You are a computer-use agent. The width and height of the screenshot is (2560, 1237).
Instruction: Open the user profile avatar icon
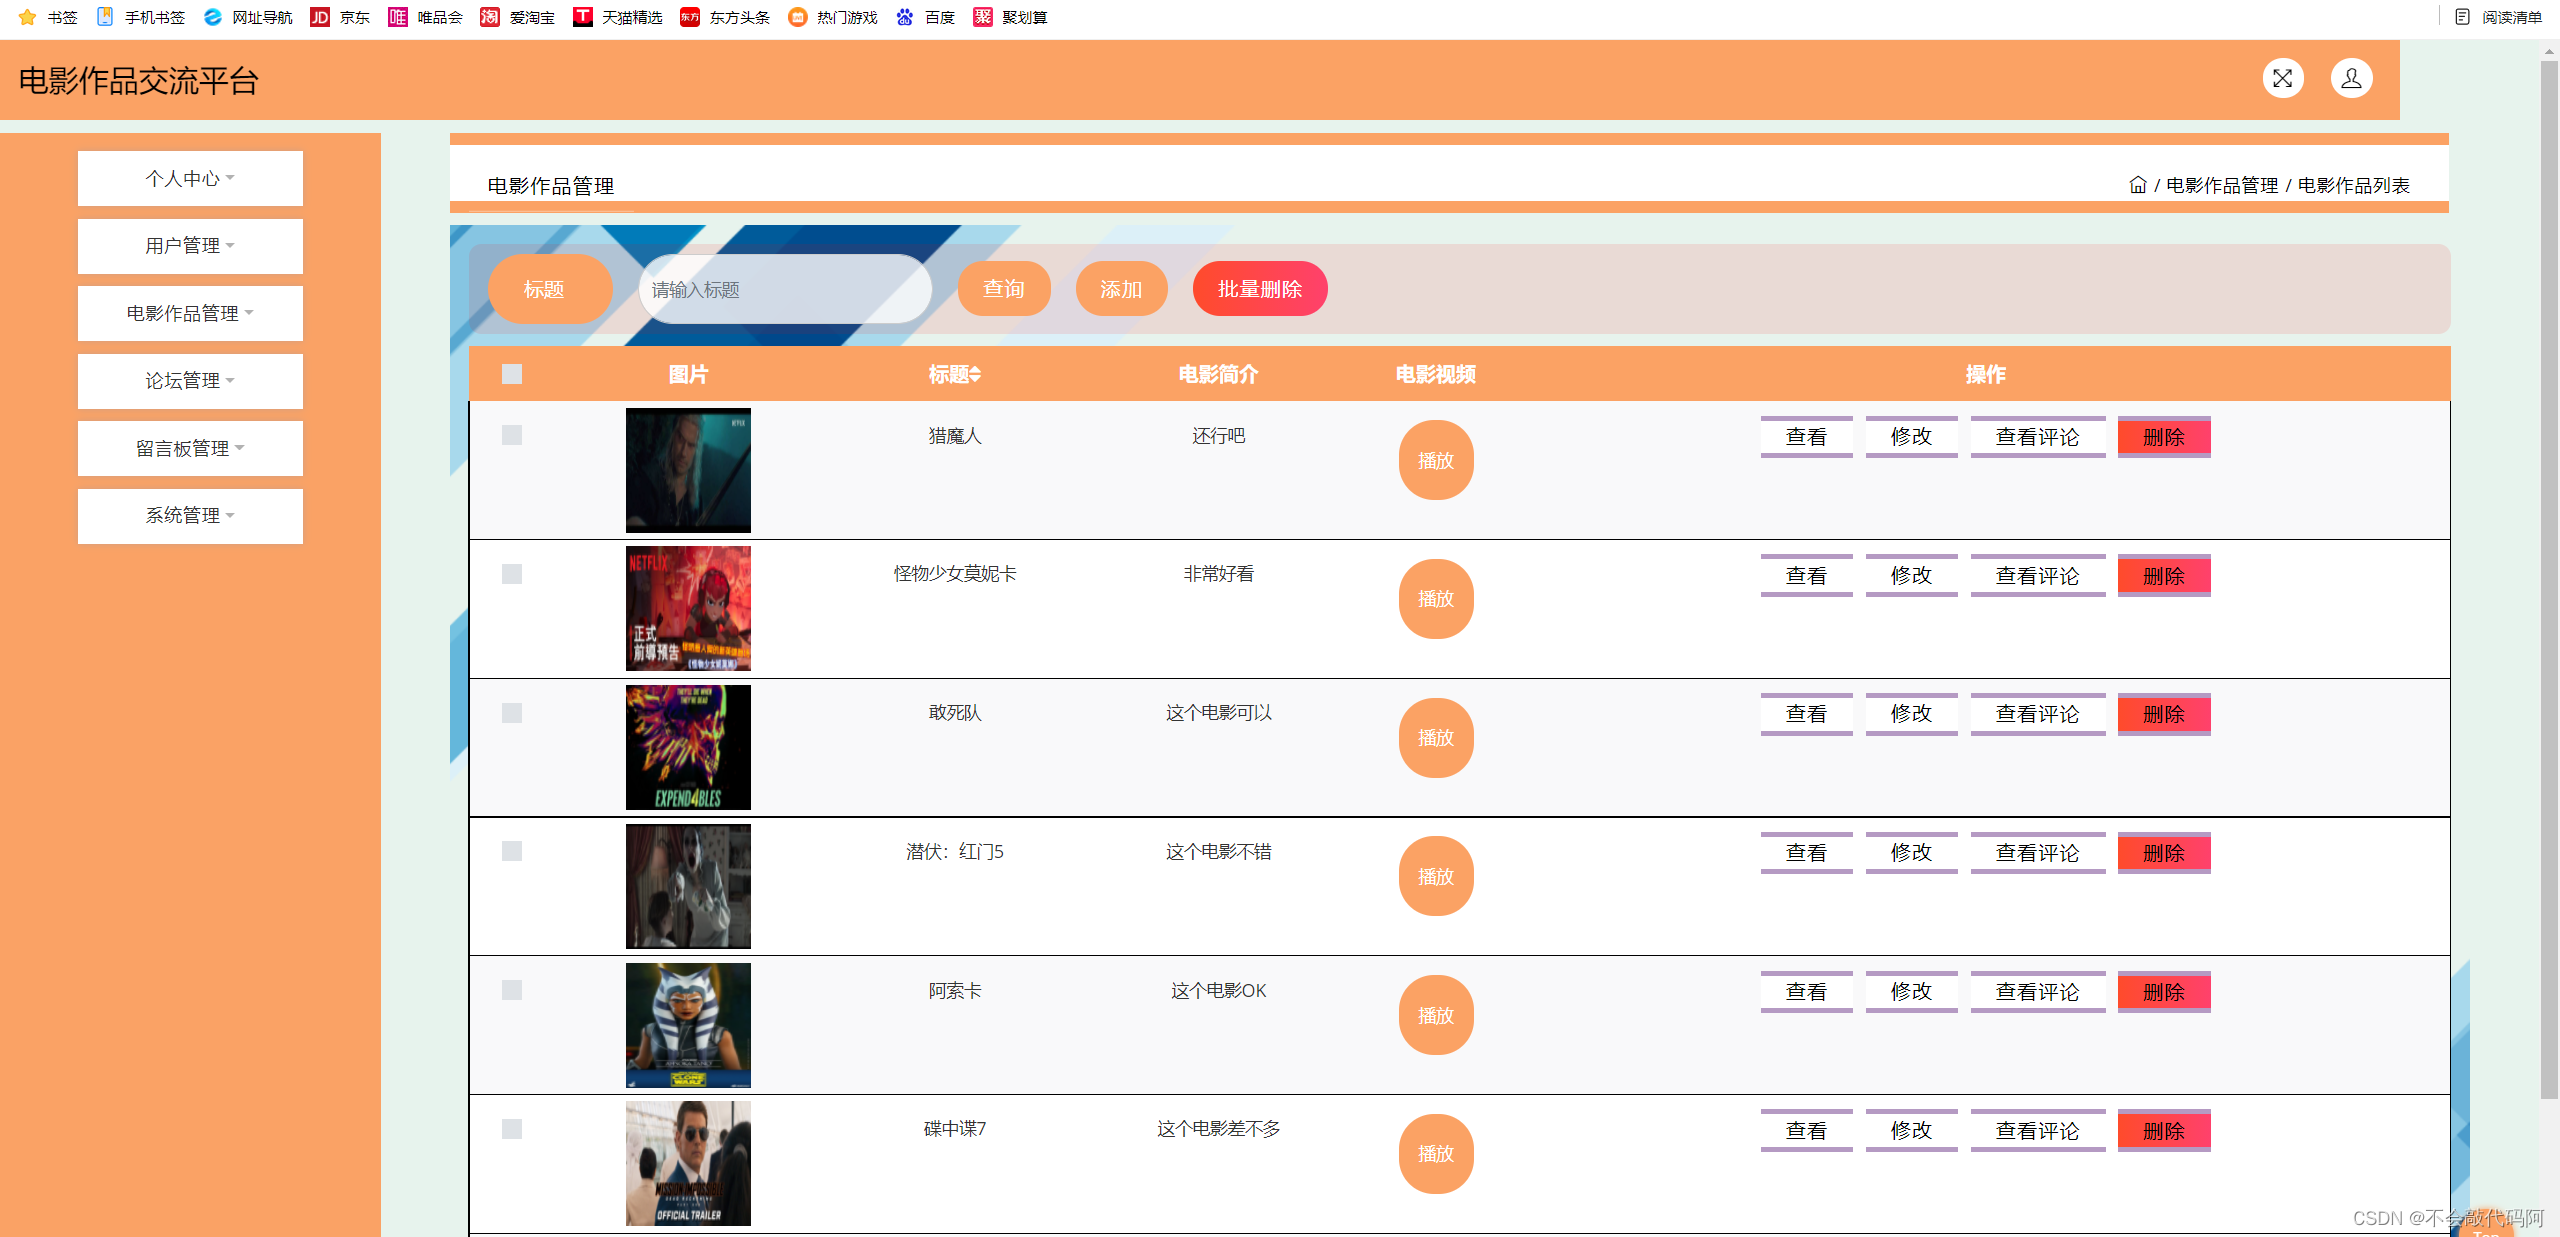tap(2351, 78)
